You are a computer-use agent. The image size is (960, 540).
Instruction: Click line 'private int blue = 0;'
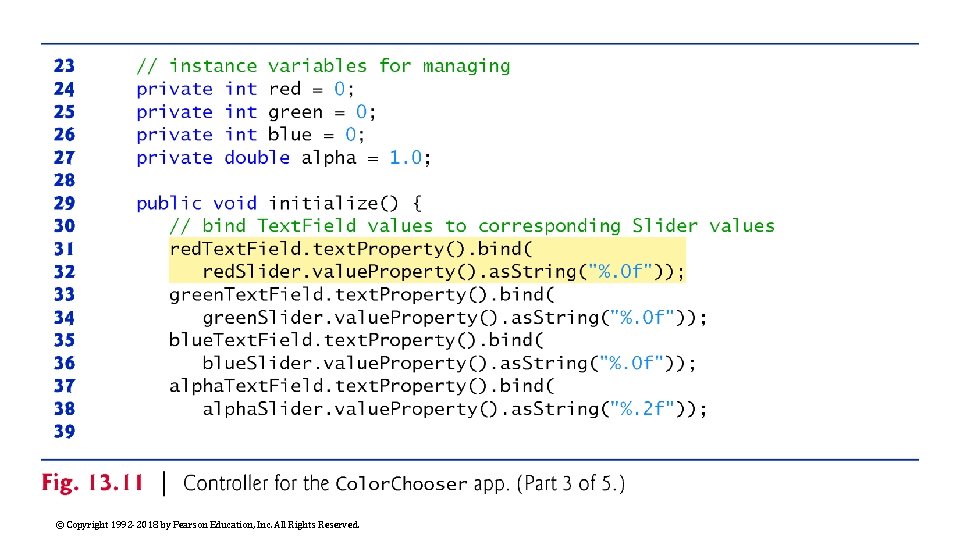click(250, 135)
